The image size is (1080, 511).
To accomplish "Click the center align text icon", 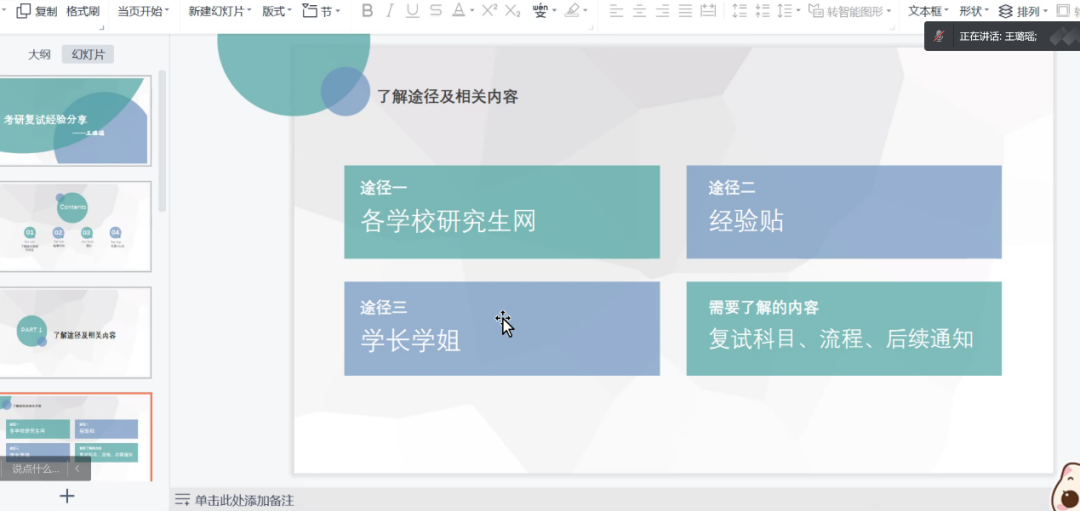I will pyautogui.click(x=639, y=11).
